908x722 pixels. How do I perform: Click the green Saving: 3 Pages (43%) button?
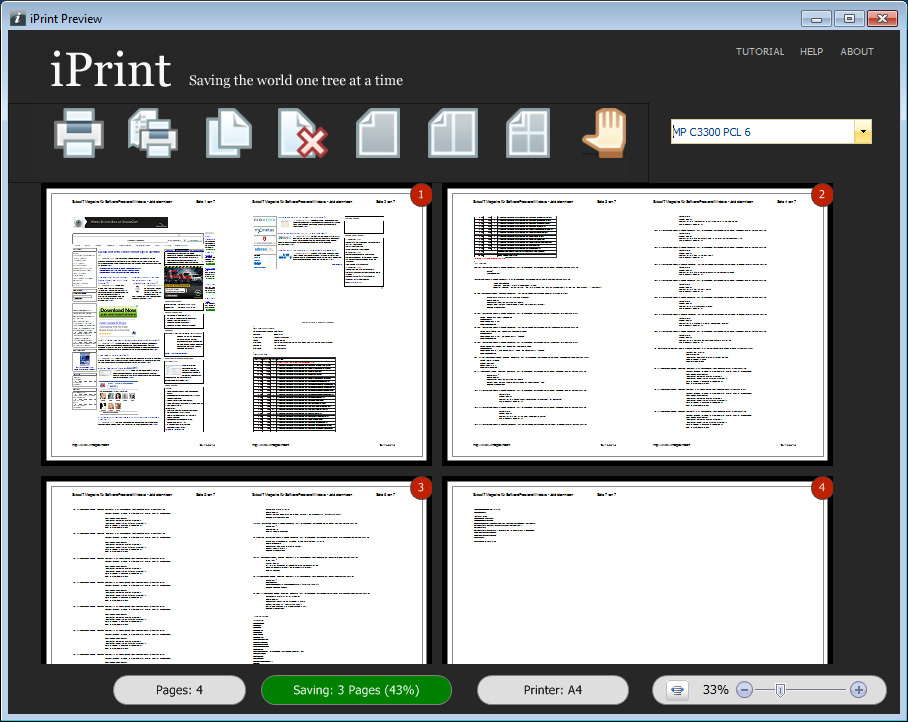tap(356, 690)
